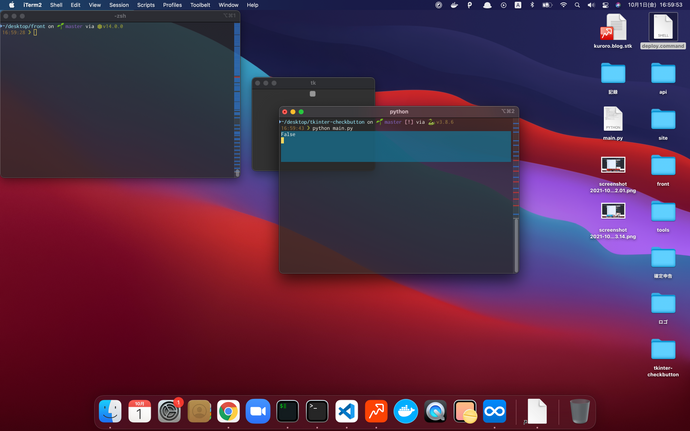
Task: Open the Terminal app in the Dock
Action: [x=317, y=411]
